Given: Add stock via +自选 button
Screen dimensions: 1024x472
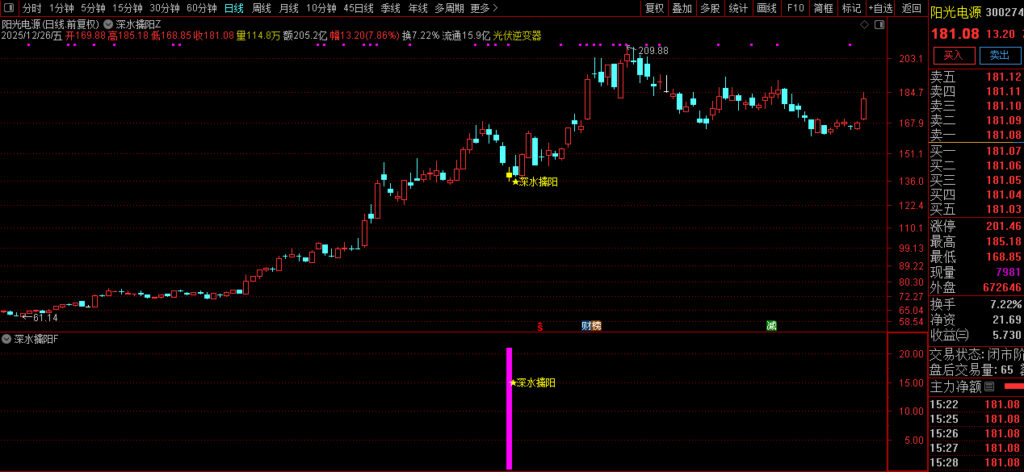Looking at the screenshot, I should [x=881, y=8].
